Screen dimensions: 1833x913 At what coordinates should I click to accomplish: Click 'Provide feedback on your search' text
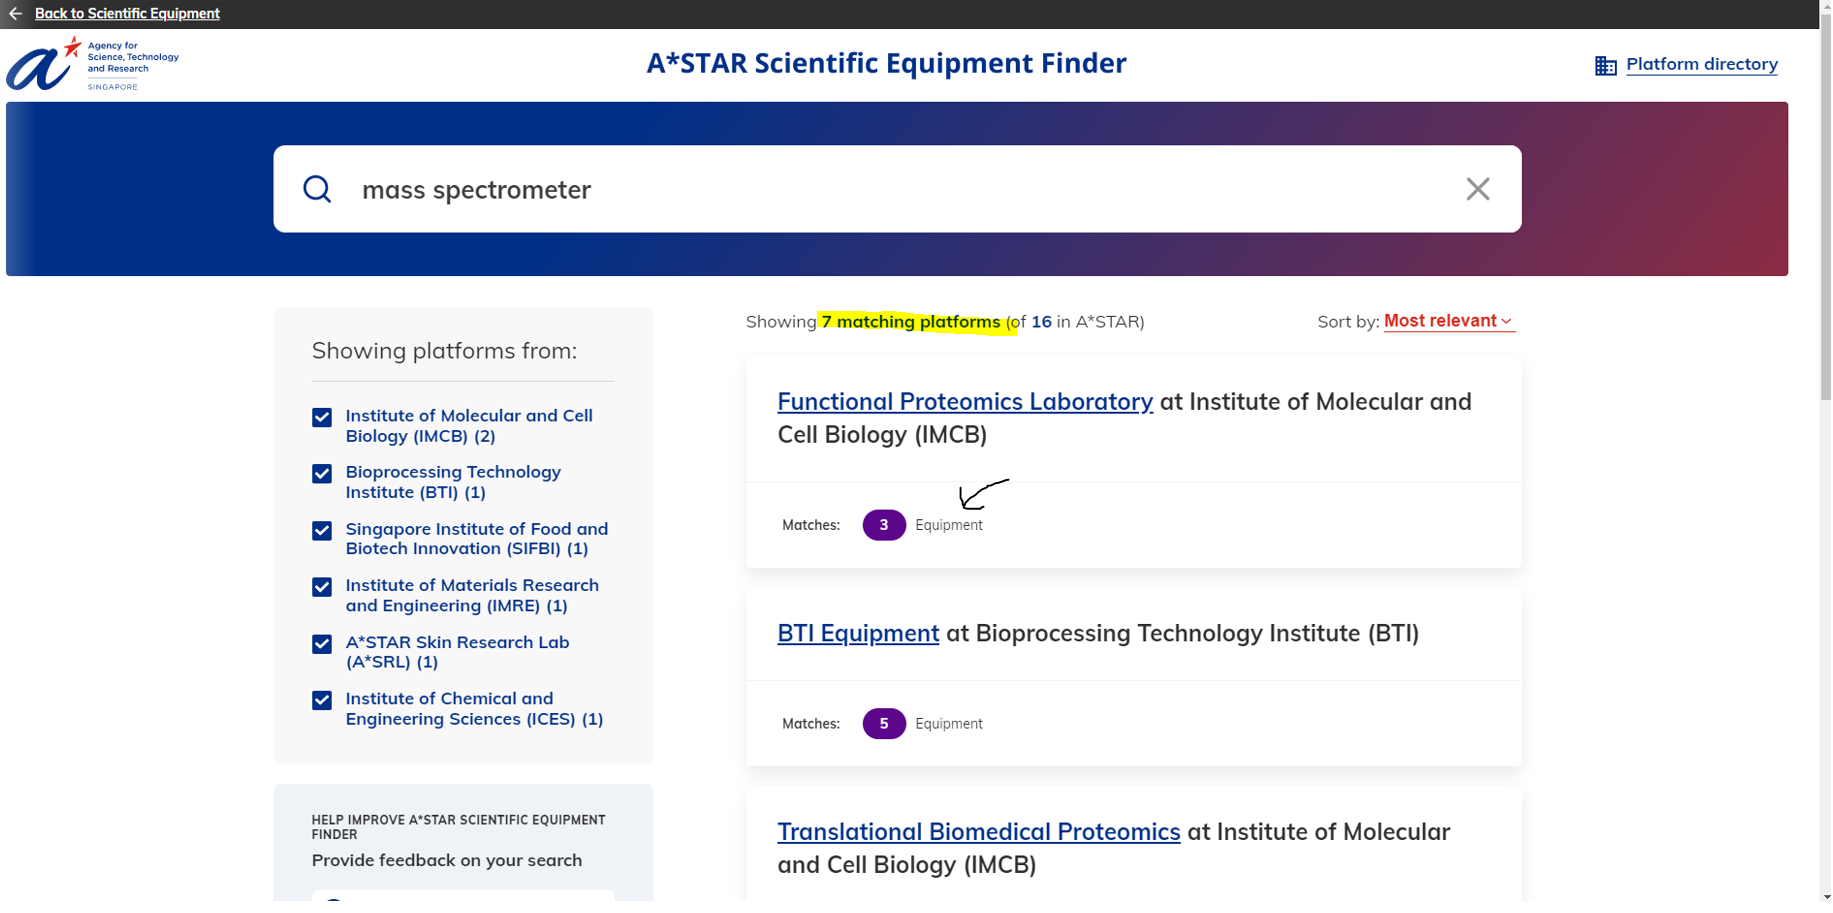point(447,860)
